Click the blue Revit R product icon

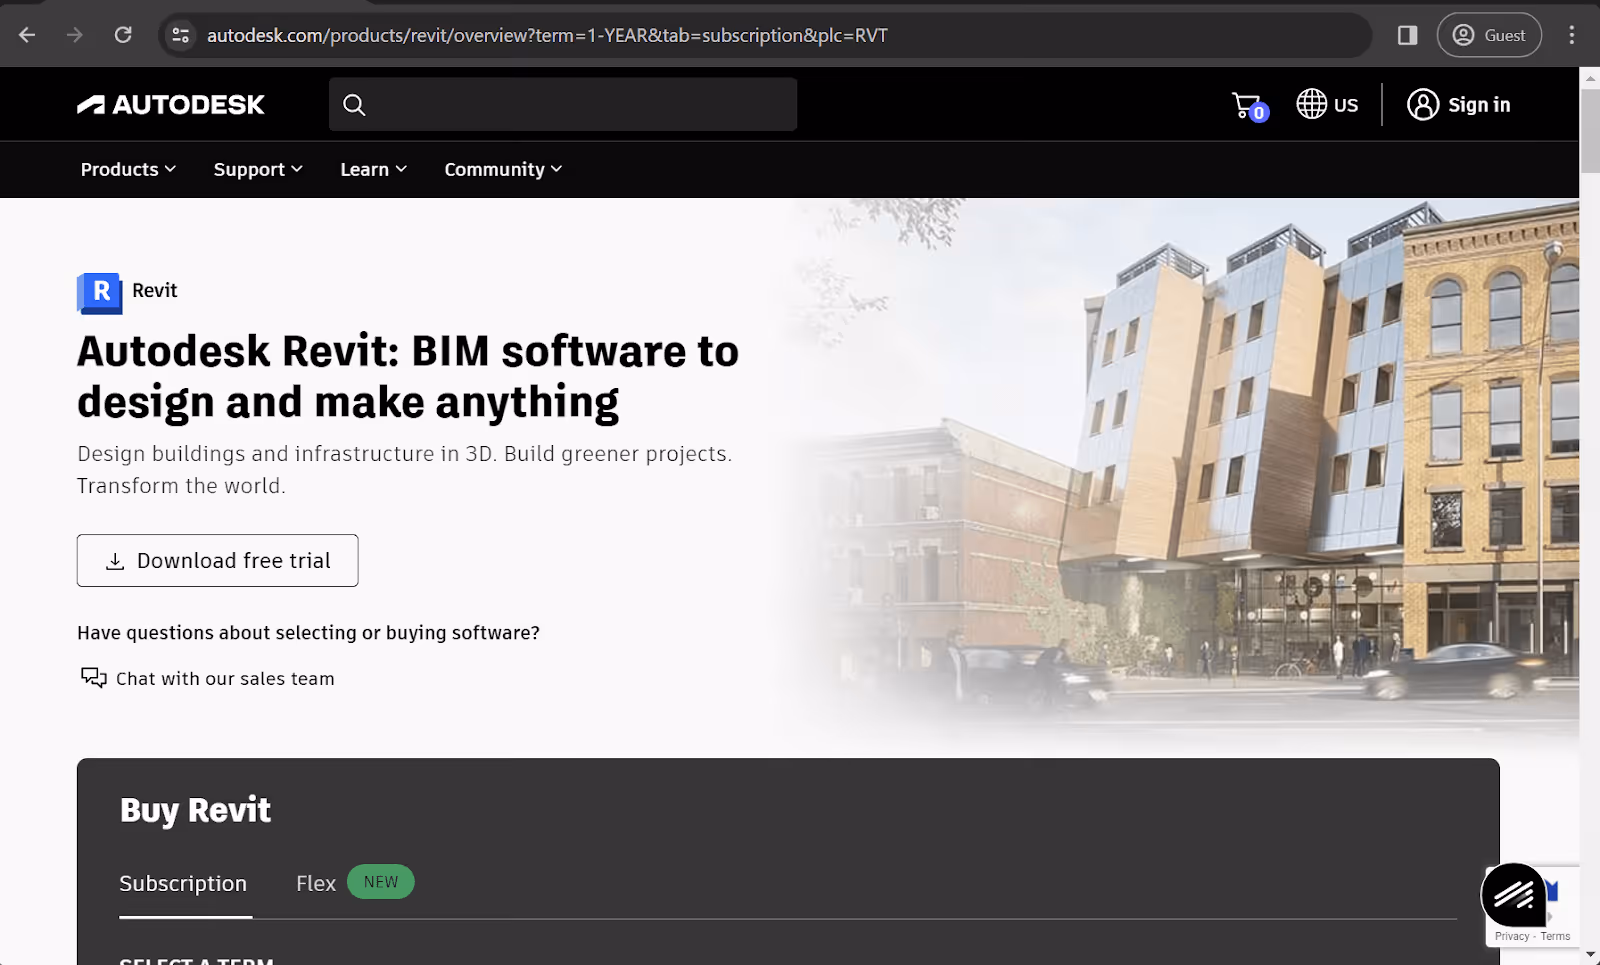[100, 293]
